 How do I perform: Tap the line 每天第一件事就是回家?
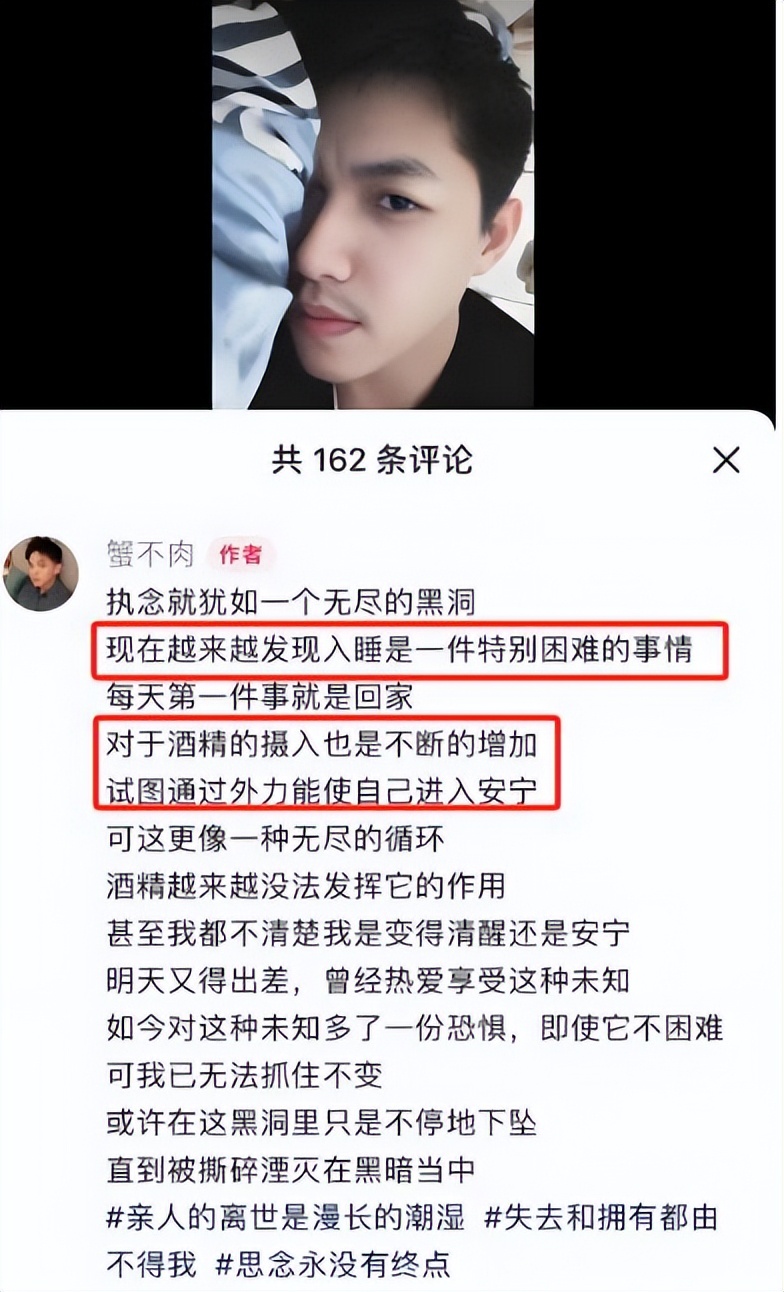260,696
